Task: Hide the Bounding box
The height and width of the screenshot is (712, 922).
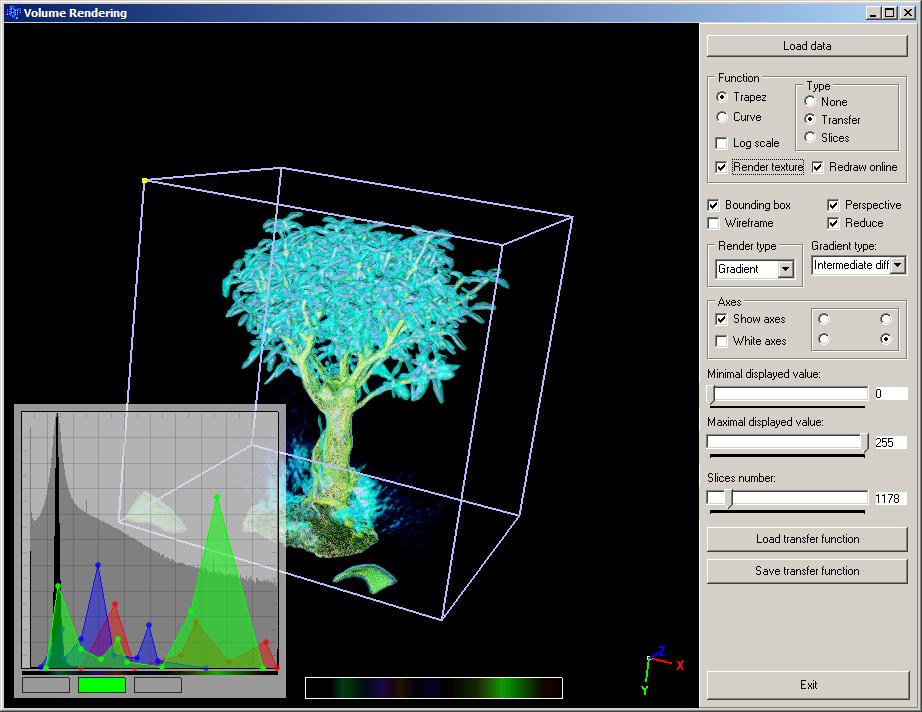Action: pyautogui.click(x=713, y=205)
